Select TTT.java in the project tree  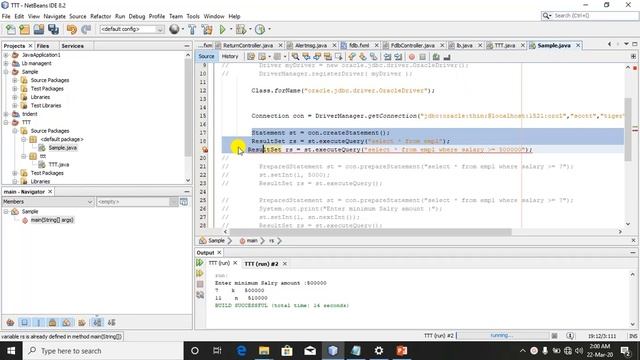click(59, 164)
